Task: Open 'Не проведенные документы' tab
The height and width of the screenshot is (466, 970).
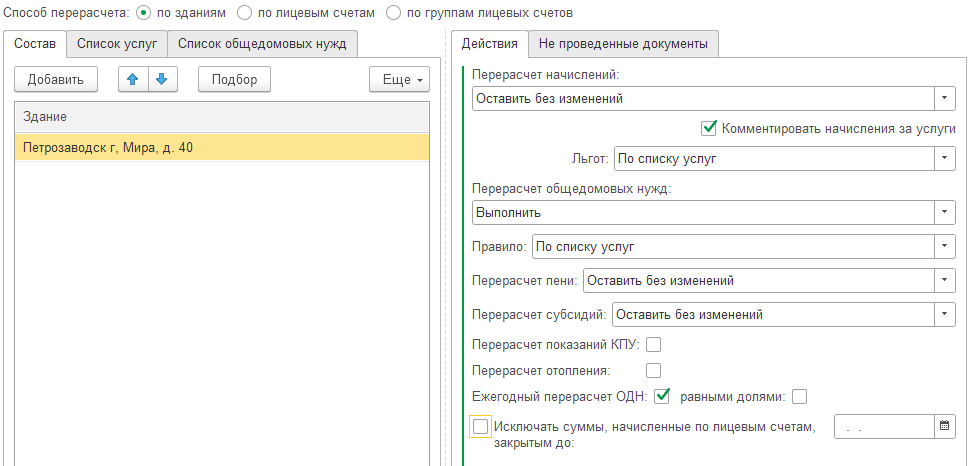Action: (x=623, y=44)
